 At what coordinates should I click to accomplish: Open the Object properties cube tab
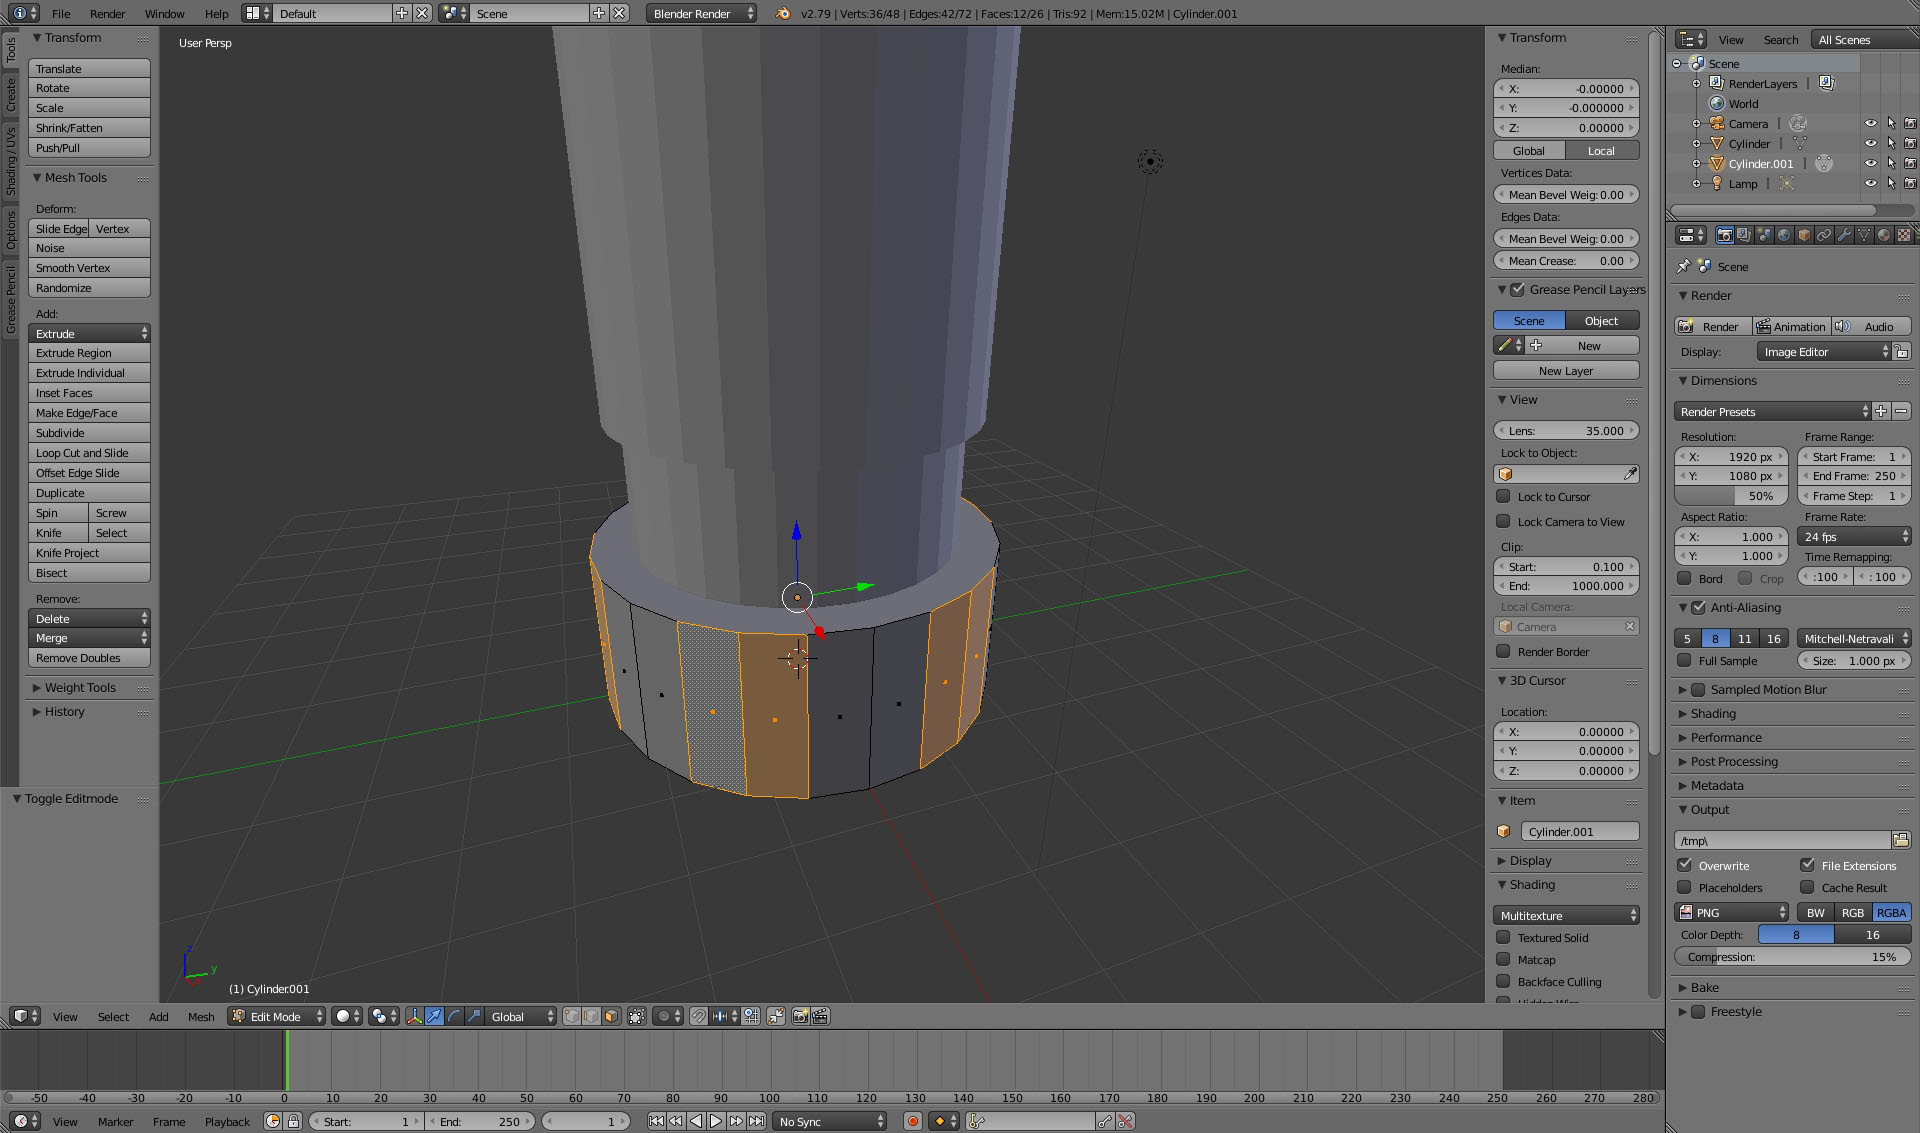(x=1804, y=235)
